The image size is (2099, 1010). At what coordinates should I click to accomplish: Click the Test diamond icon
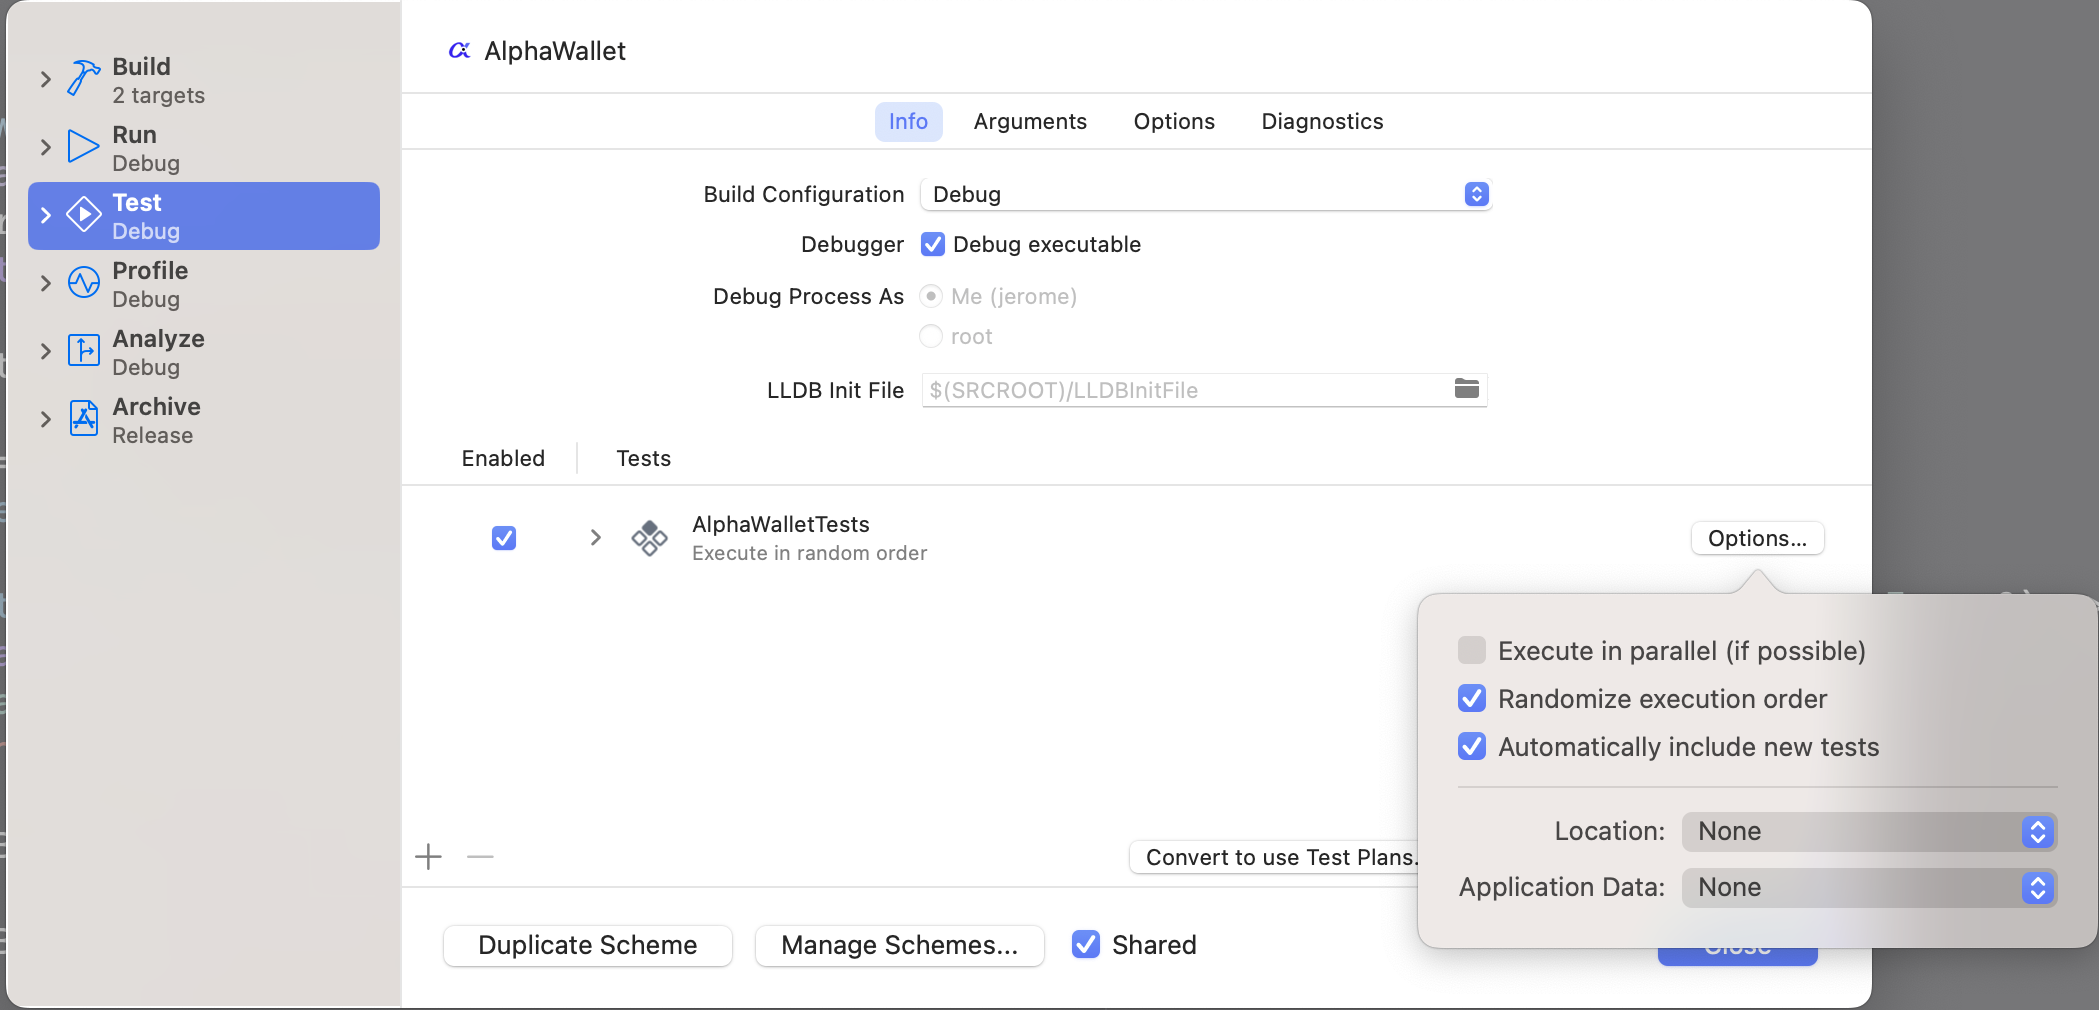[84, 215]
